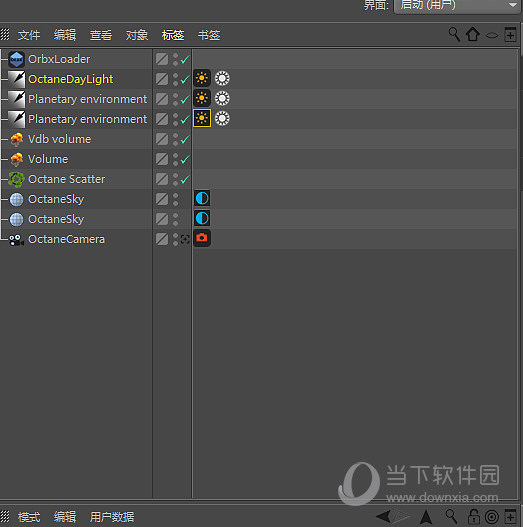
Task: Click the Object Manager grip handle
Action: pos(5,34)
